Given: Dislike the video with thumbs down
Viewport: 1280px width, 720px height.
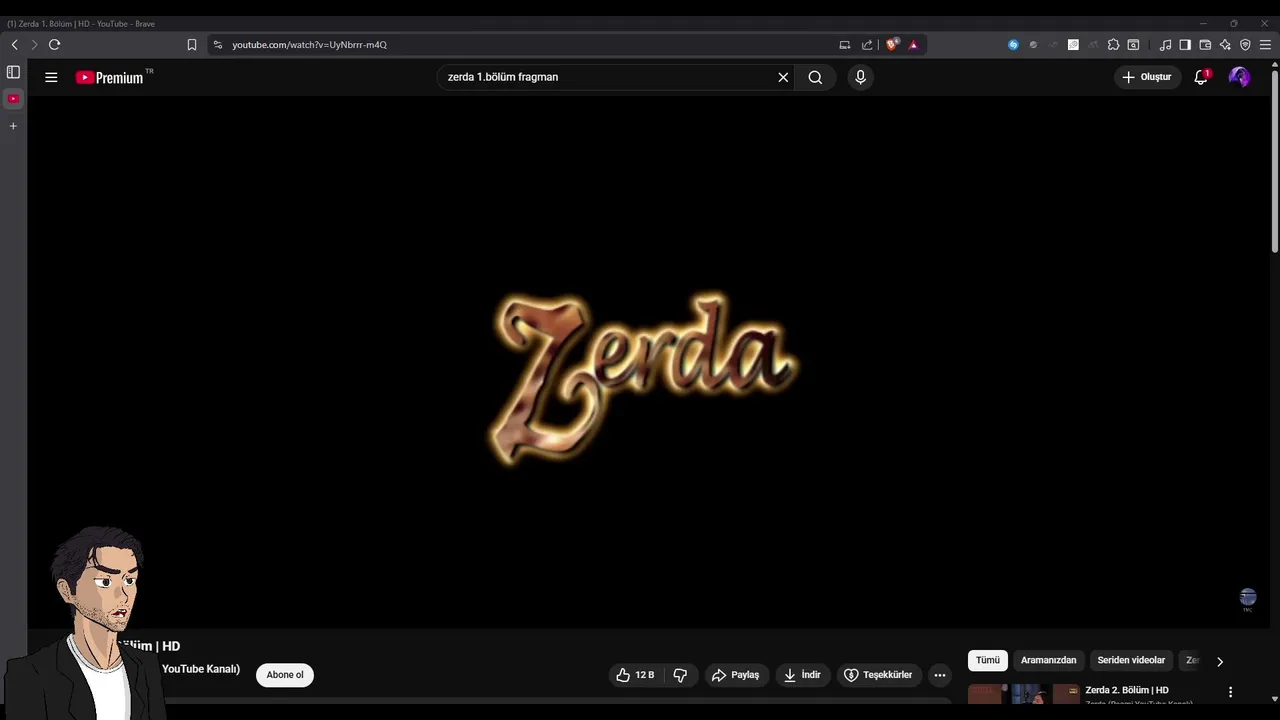Looking at the screenshot, I should (680, 675).
